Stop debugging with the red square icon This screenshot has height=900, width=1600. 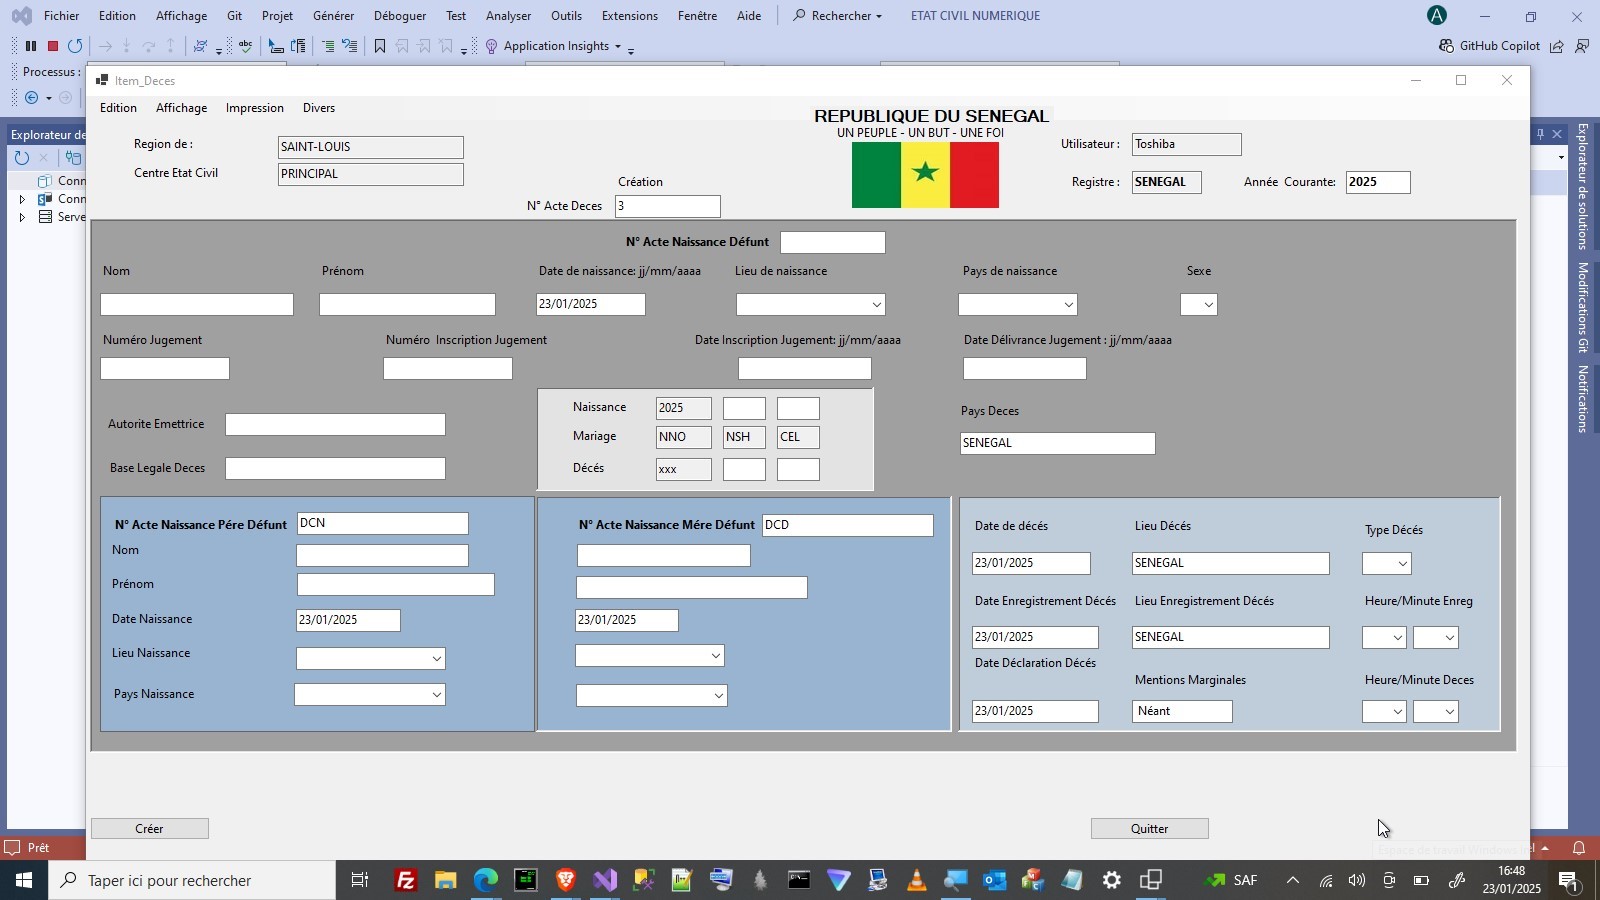[x=53, y=46]
